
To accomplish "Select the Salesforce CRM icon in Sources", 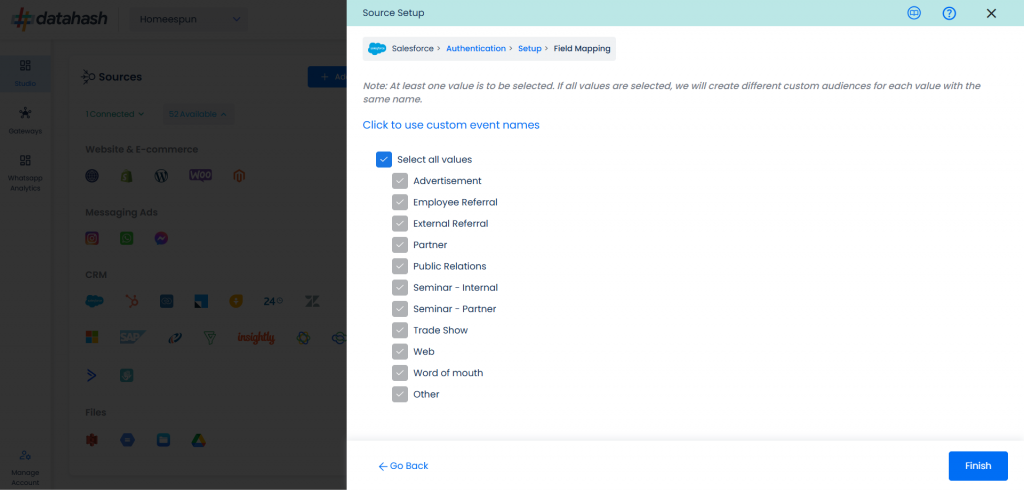I will pos(95,301).
